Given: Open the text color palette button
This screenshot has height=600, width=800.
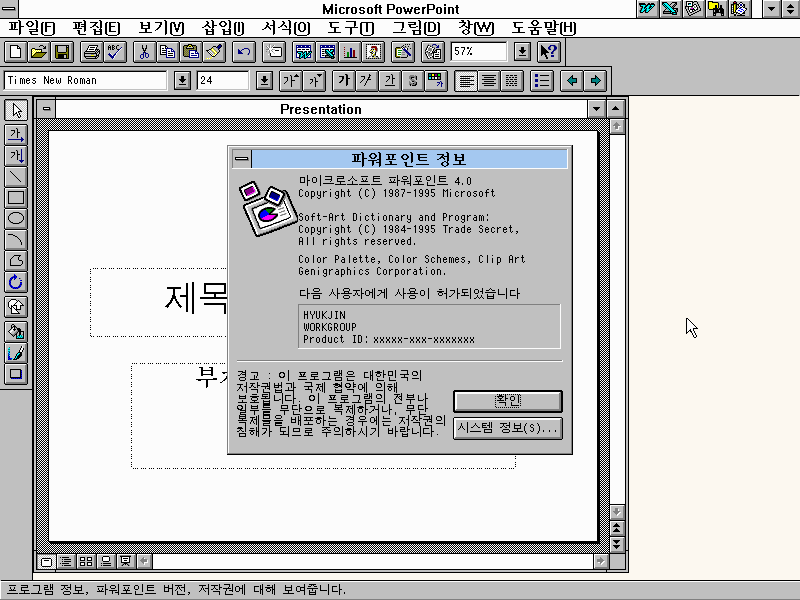Looking at the screenshot, I should click(x=436, y=81).
